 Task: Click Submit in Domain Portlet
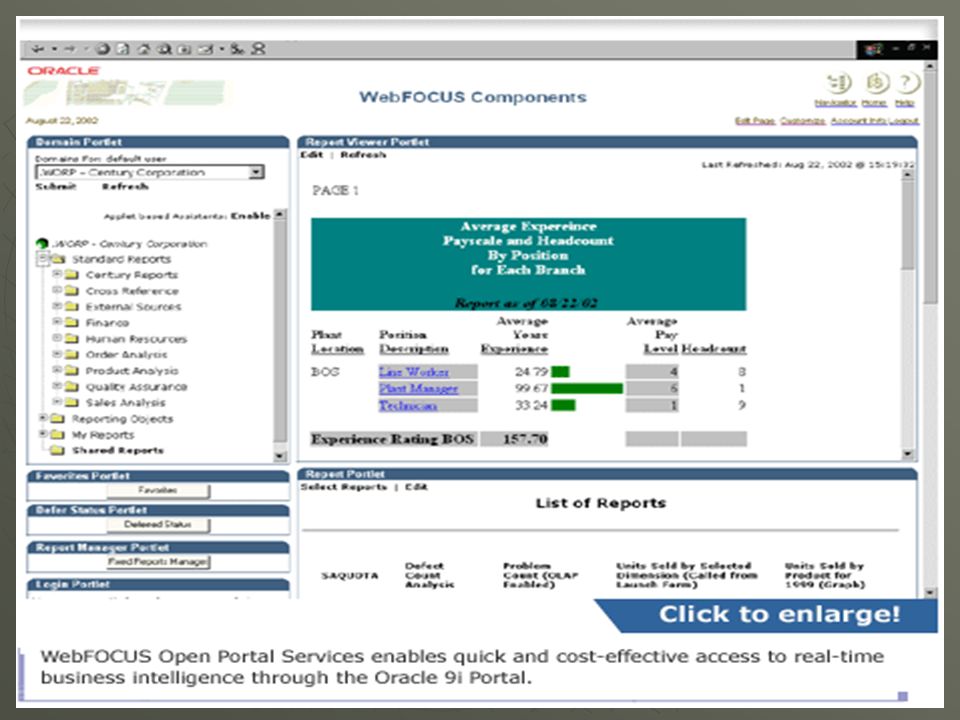[56, 187]
